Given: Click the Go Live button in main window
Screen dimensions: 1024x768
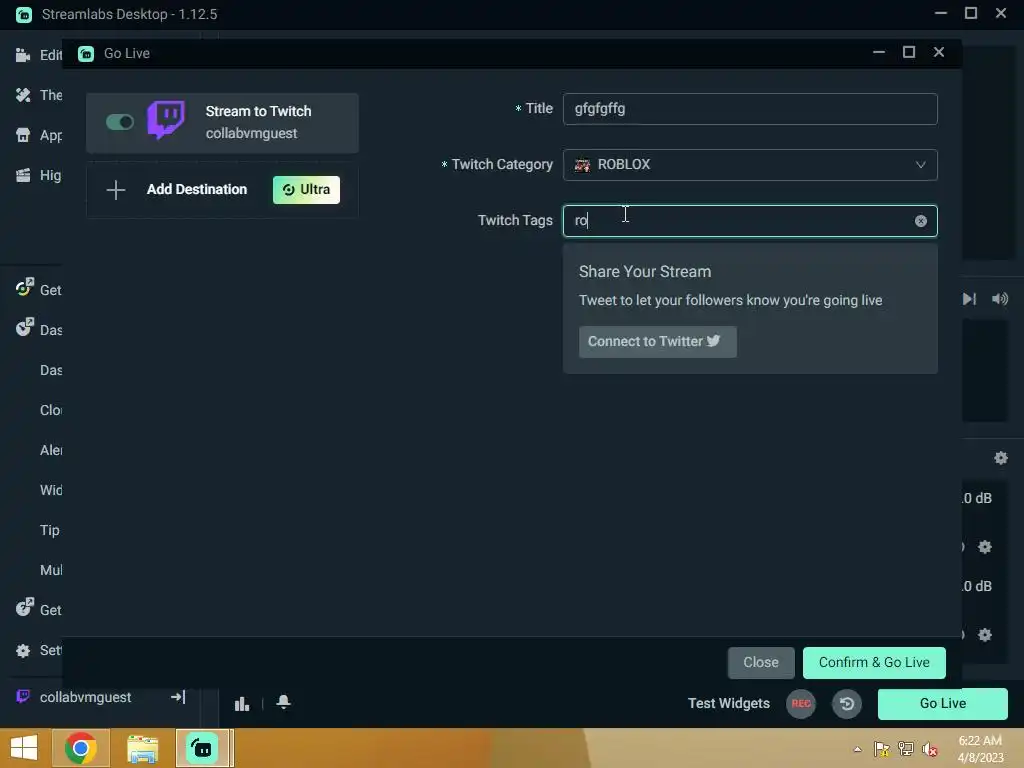Looking at the screenshot, I should 942,703.
